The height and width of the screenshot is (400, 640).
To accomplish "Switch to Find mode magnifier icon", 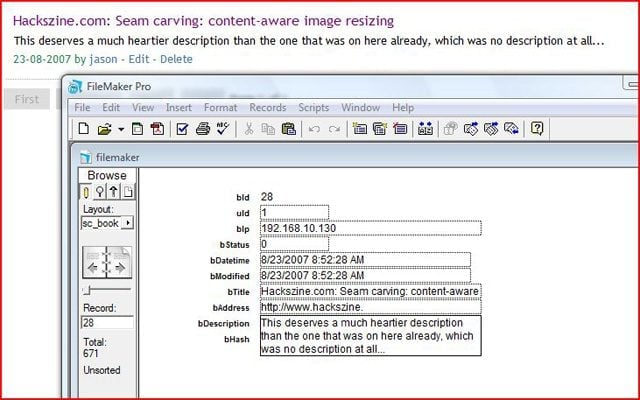I will (x=100, y=192).
